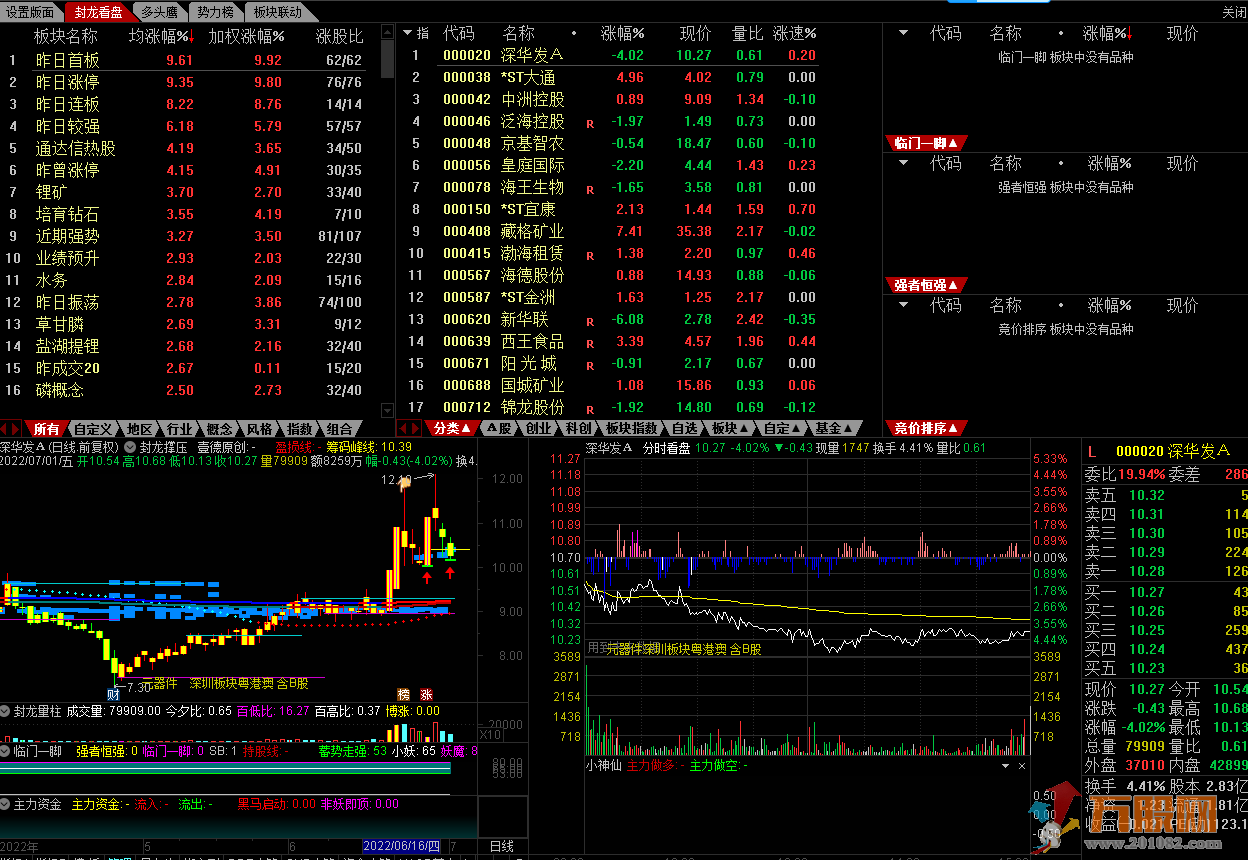The image size is (1248, 860).
Task: Expand the 竞价排序 panel selector
Action: [x=926, y=428]
